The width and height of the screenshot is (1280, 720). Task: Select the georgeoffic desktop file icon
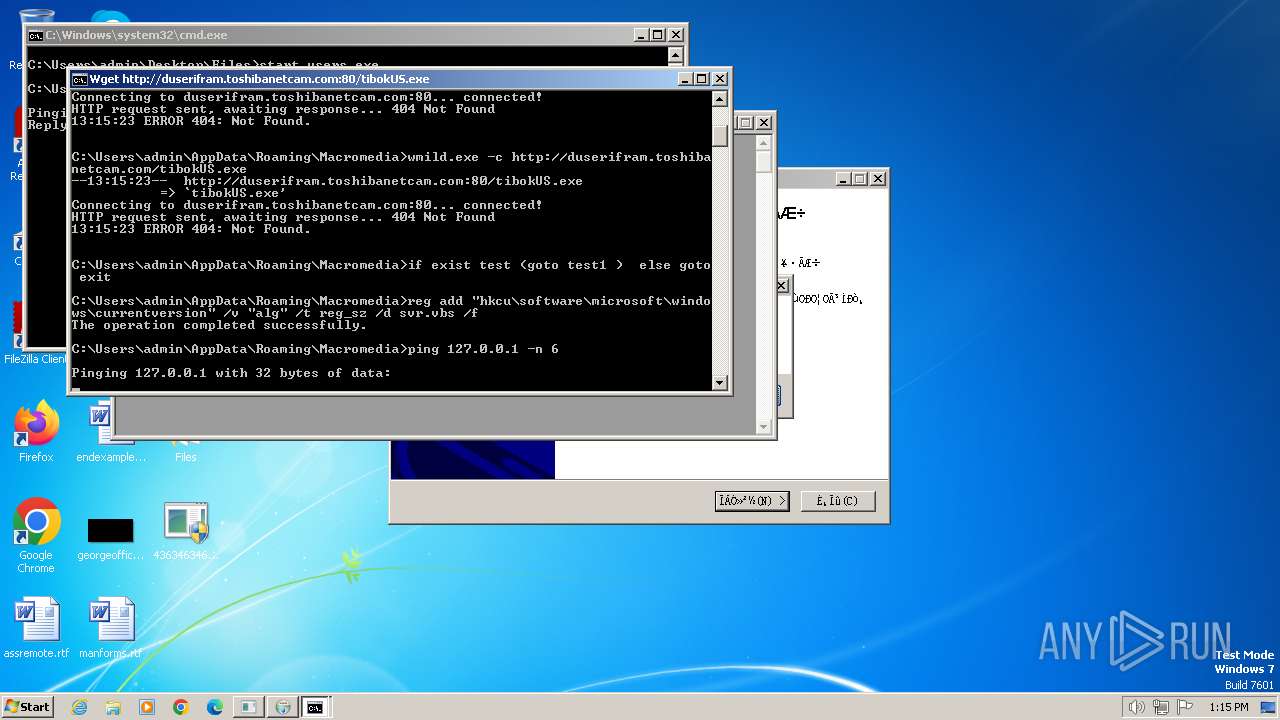click(110, 538)
